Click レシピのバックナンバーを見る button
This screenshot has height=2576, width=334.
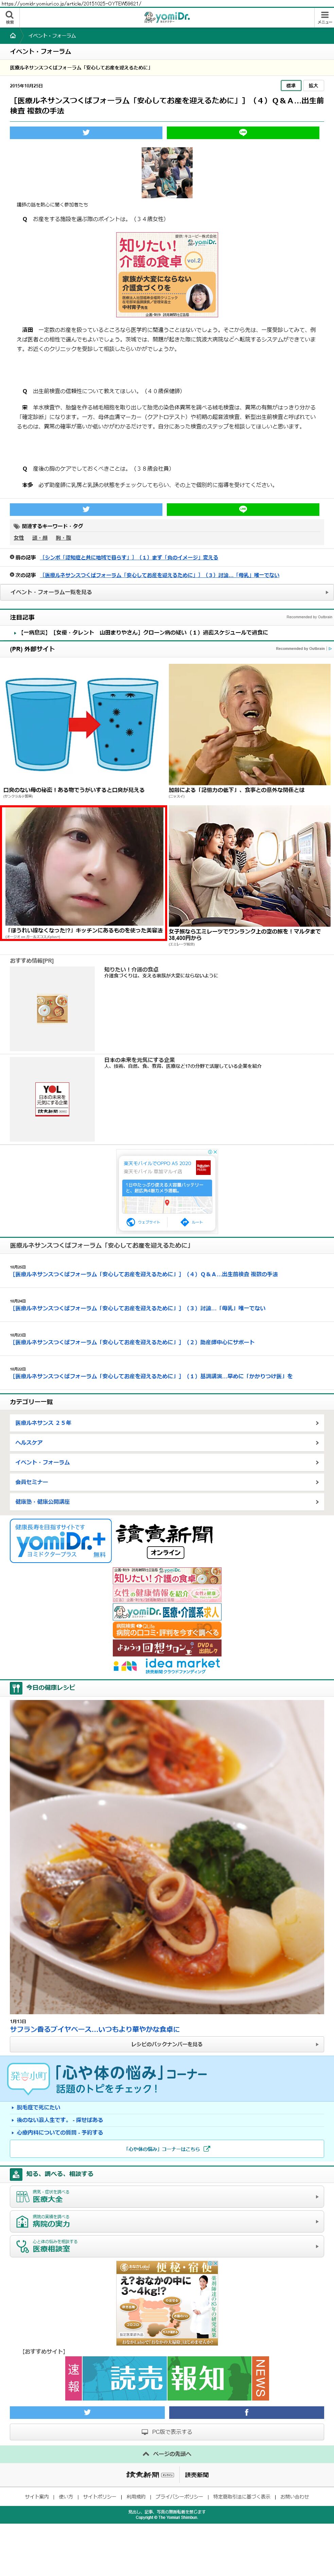point(166,2044)
